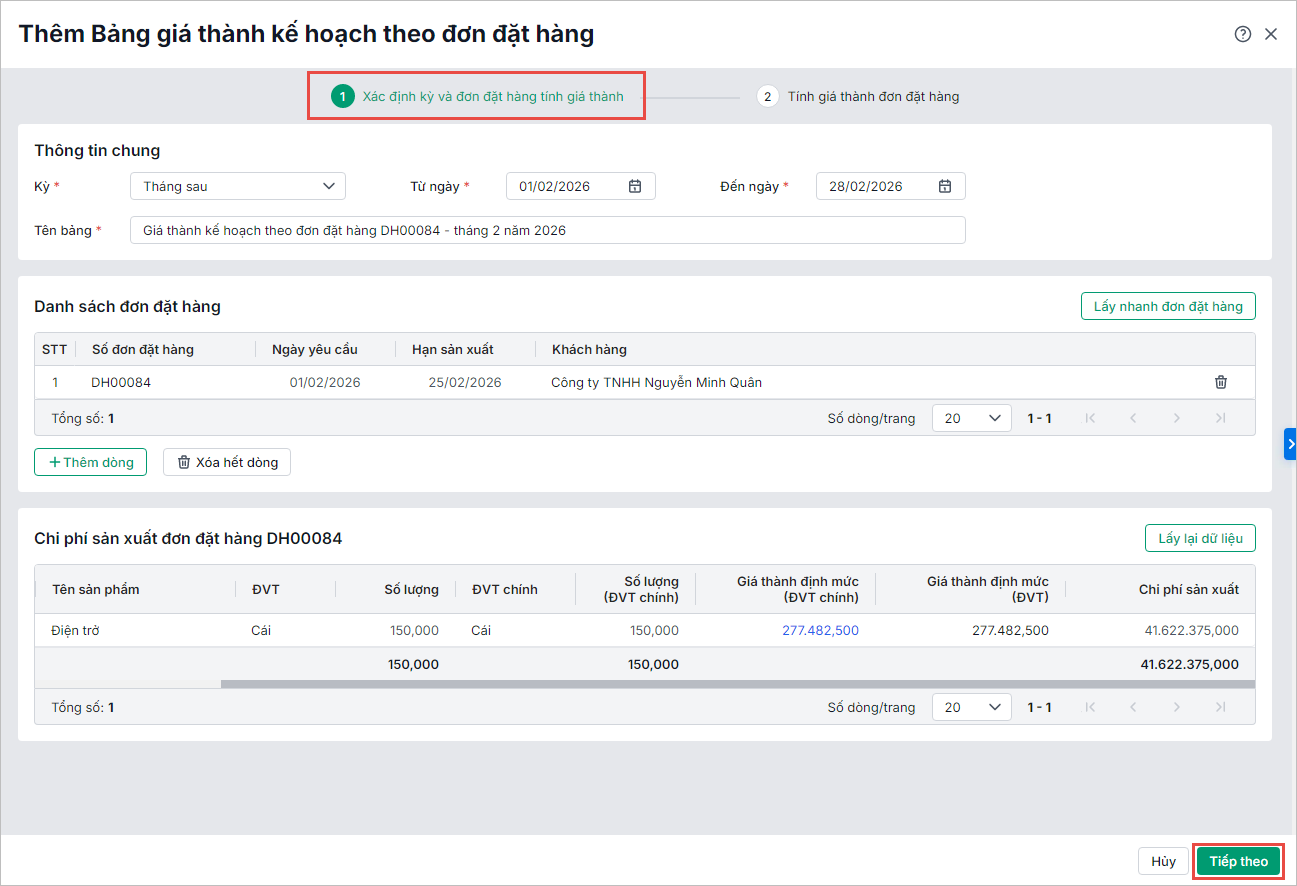Click the Tên bảng text field
The image size is (1297, 886).
(x=547, y=230)
